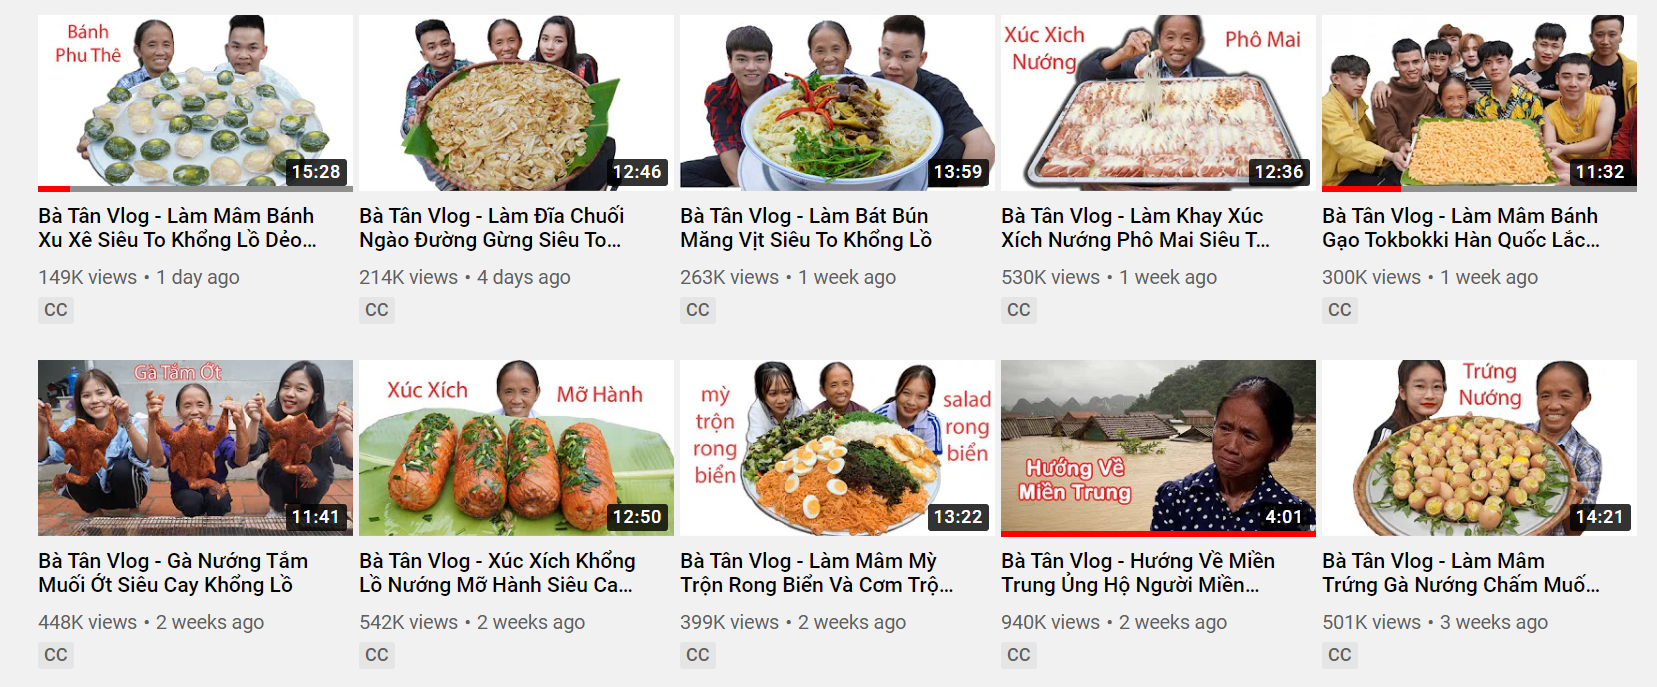
Task: Click watch progress bar on Tokbokki thumbnail
Action: click(x=1479, y=188)
